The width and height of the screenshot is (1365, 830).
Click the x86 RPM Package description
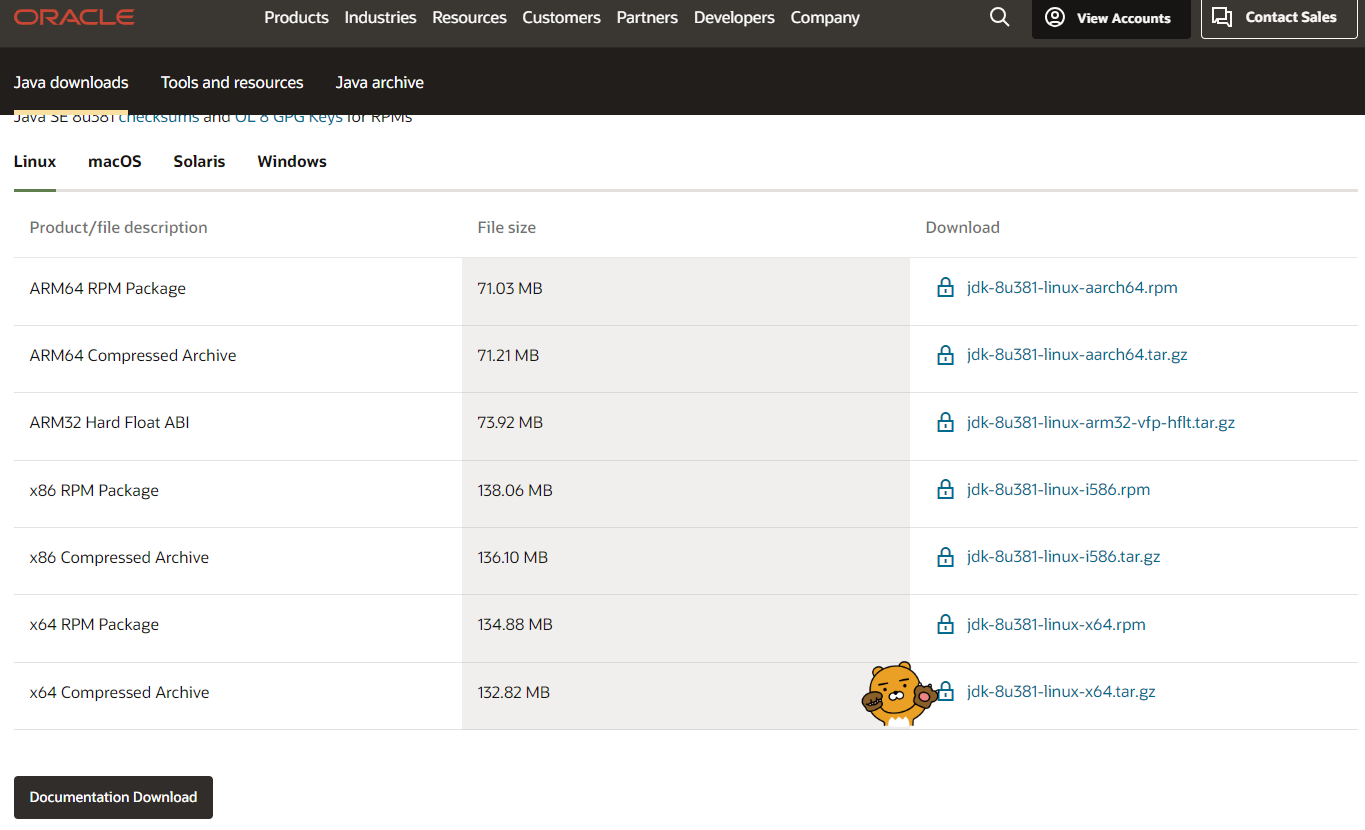tap(94, 490)
